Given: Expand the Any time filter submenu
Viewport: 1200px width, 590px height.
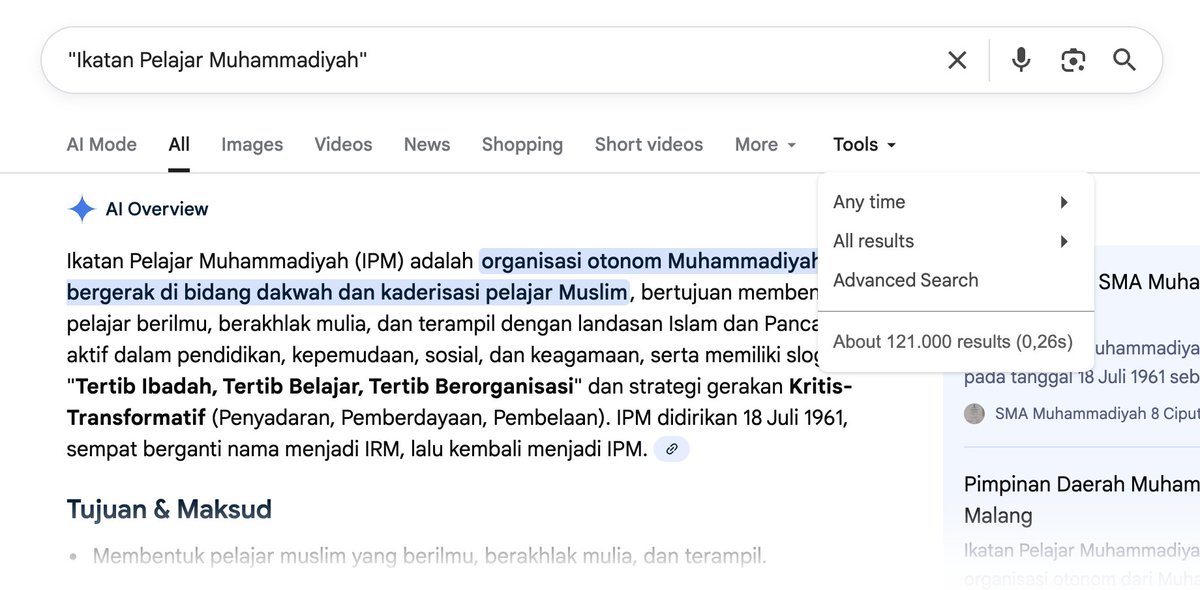Looking at the screenshot, I should click(956, 202).
